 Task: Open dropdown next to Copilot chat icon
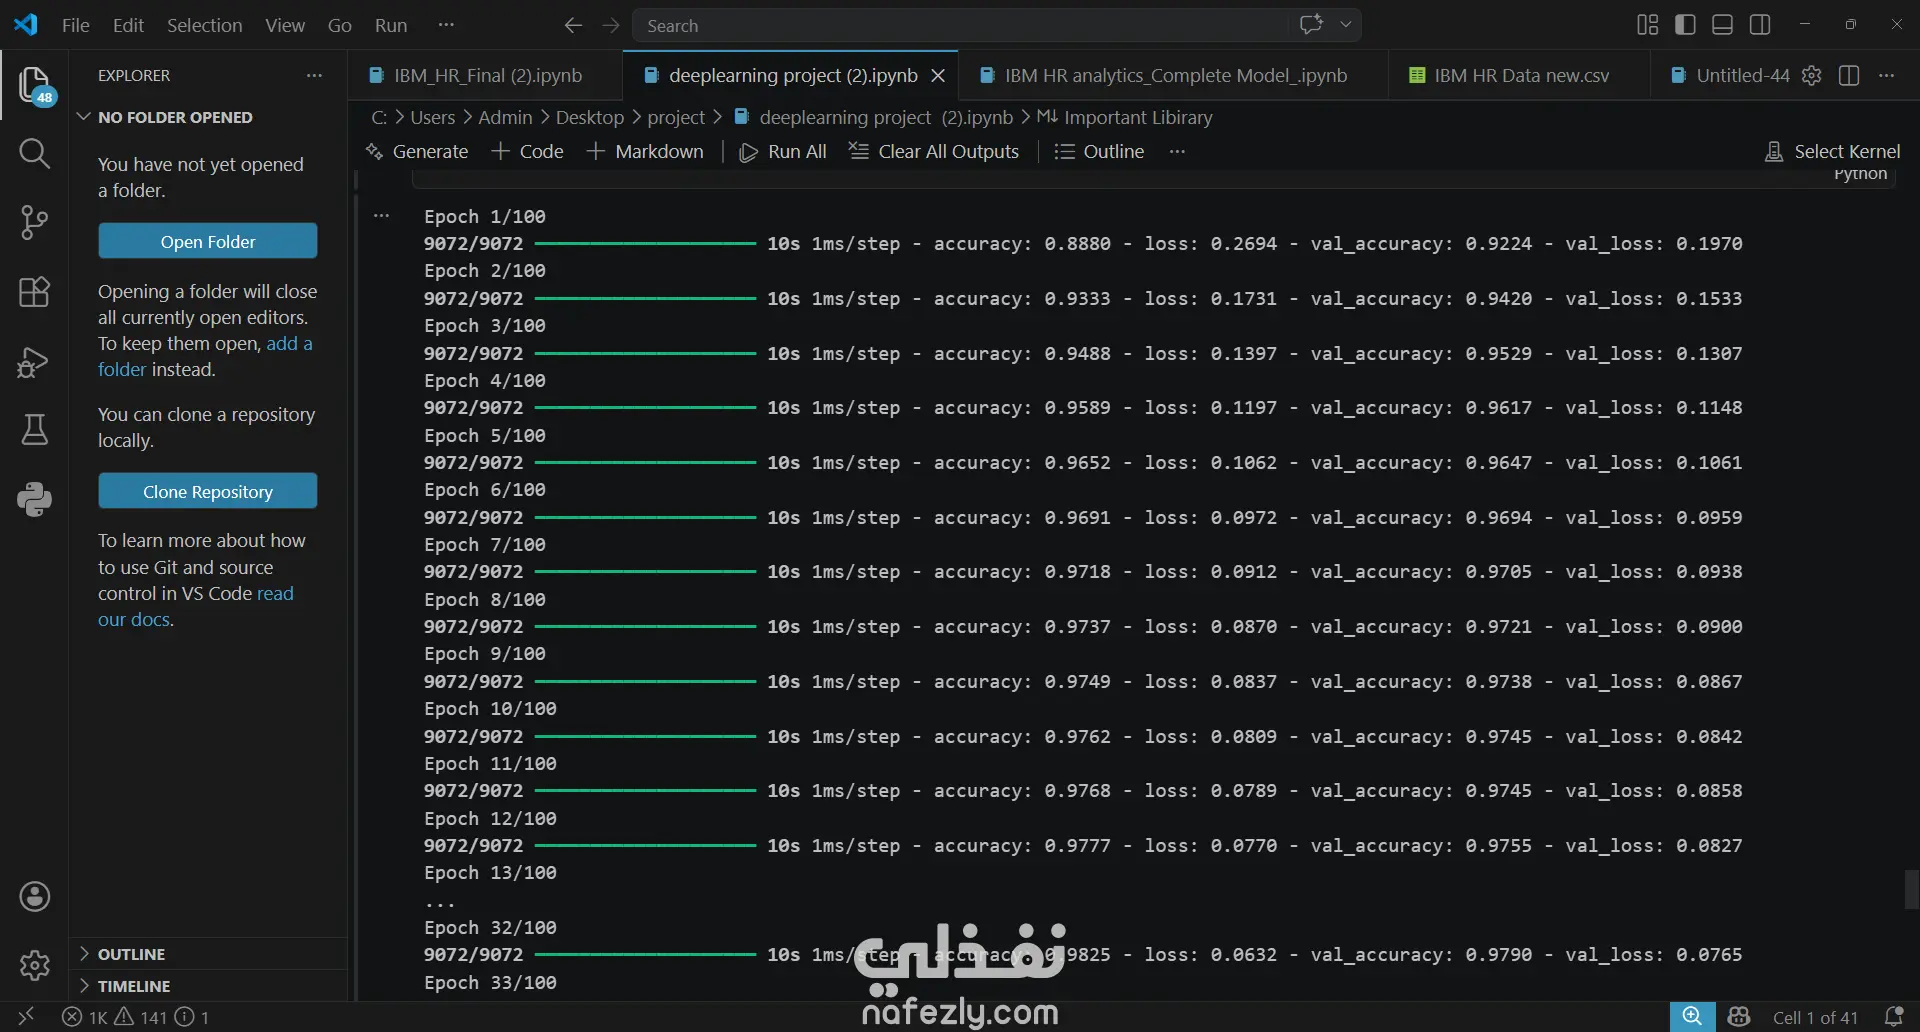(1346, 25)
